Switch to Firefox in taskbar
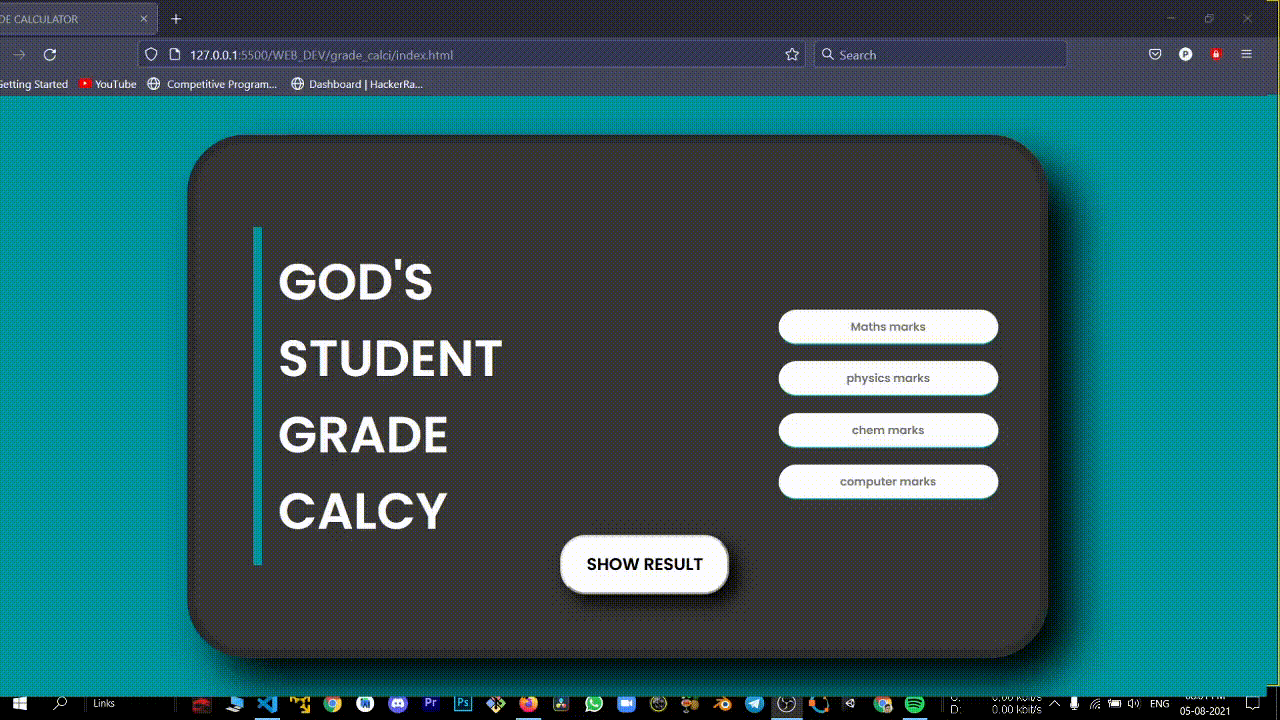 click(529, 704)
